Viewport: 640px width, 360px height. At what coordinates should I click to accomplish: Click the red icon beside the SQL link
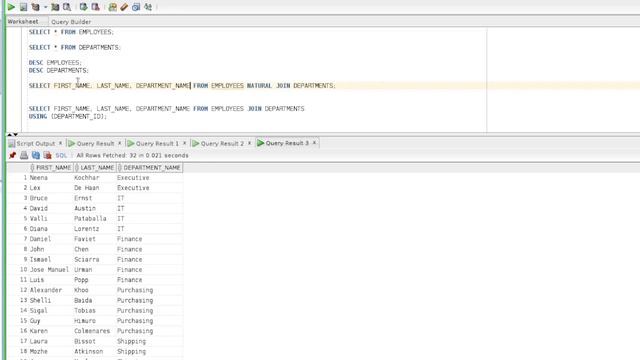coord(47,155)
